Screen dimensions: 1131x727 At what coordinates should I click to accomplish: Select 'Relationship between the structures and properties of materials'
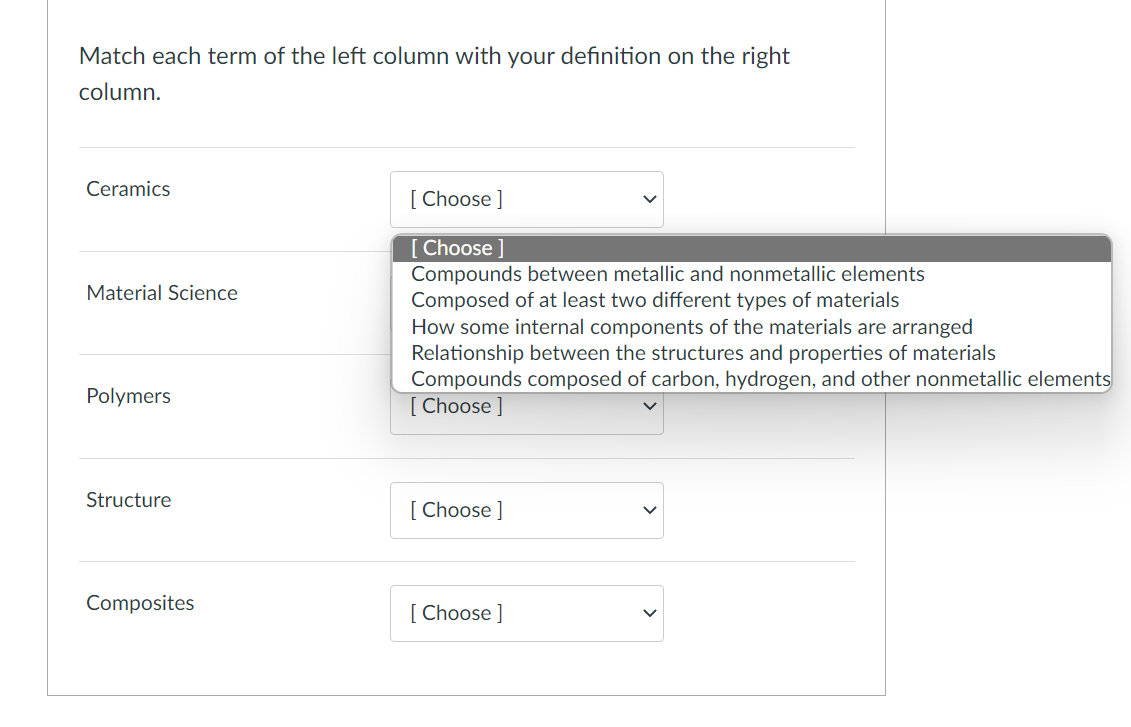703,352
